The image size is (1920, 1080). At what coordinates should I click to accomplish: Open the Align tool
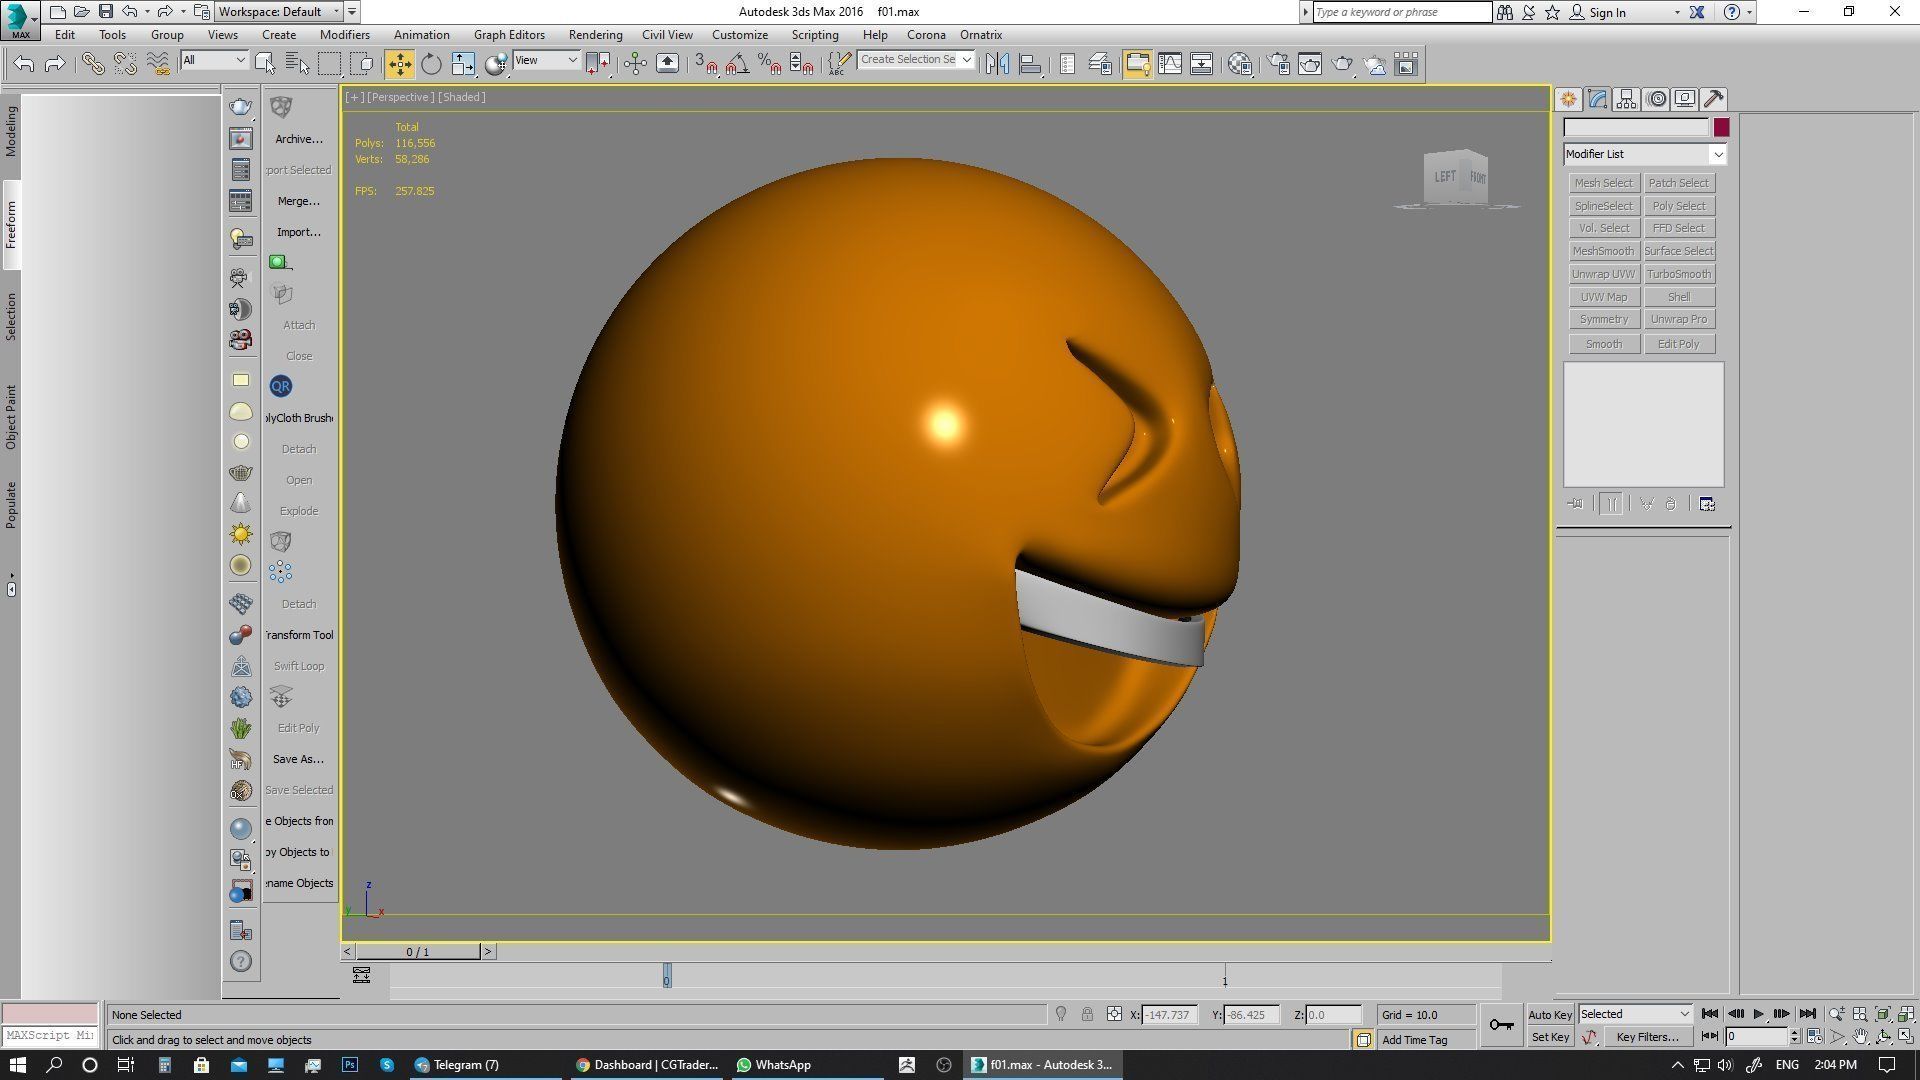[1030, 64]
